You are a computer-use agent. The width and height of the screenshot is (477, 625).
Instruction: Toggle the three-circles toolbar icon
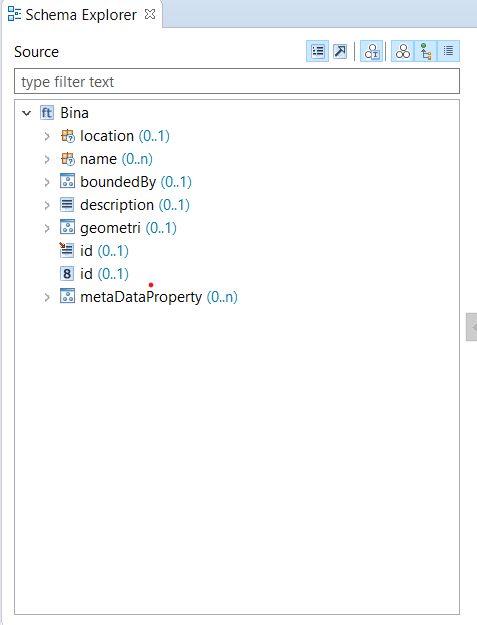click(x=402, y=51)
